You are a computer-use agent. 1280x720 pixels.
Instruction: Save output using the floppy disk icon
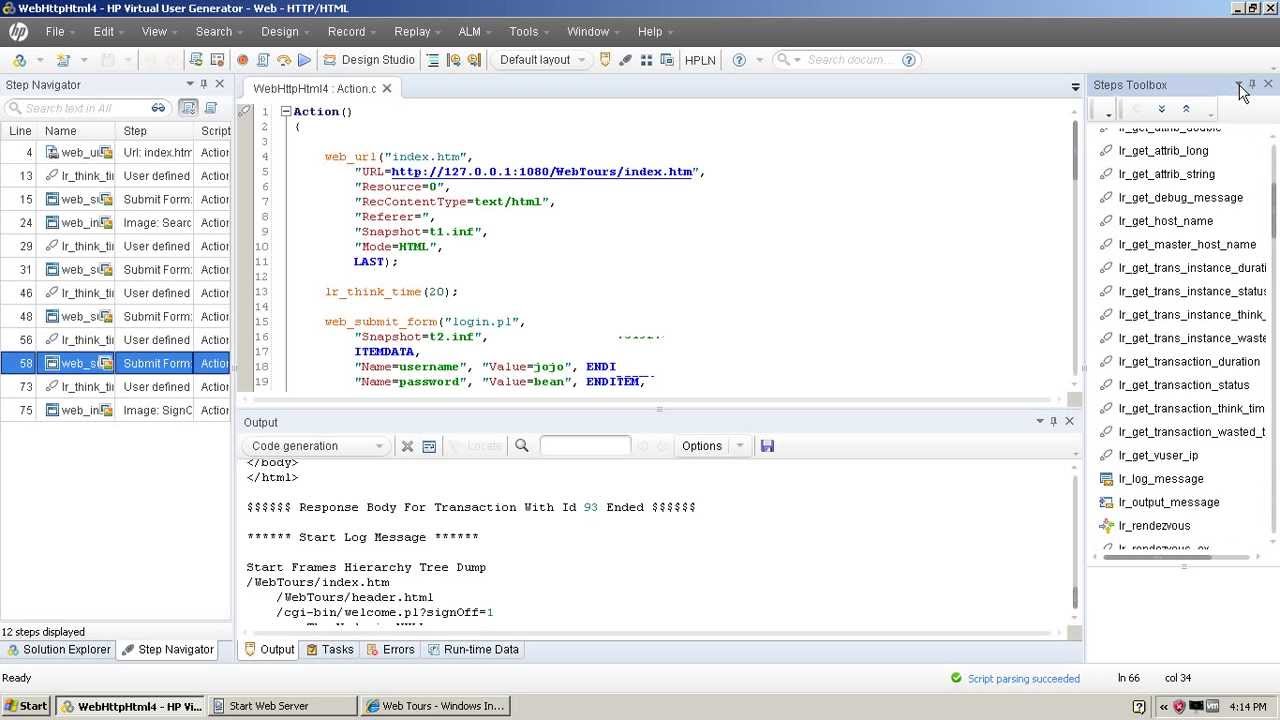point(767,446)
